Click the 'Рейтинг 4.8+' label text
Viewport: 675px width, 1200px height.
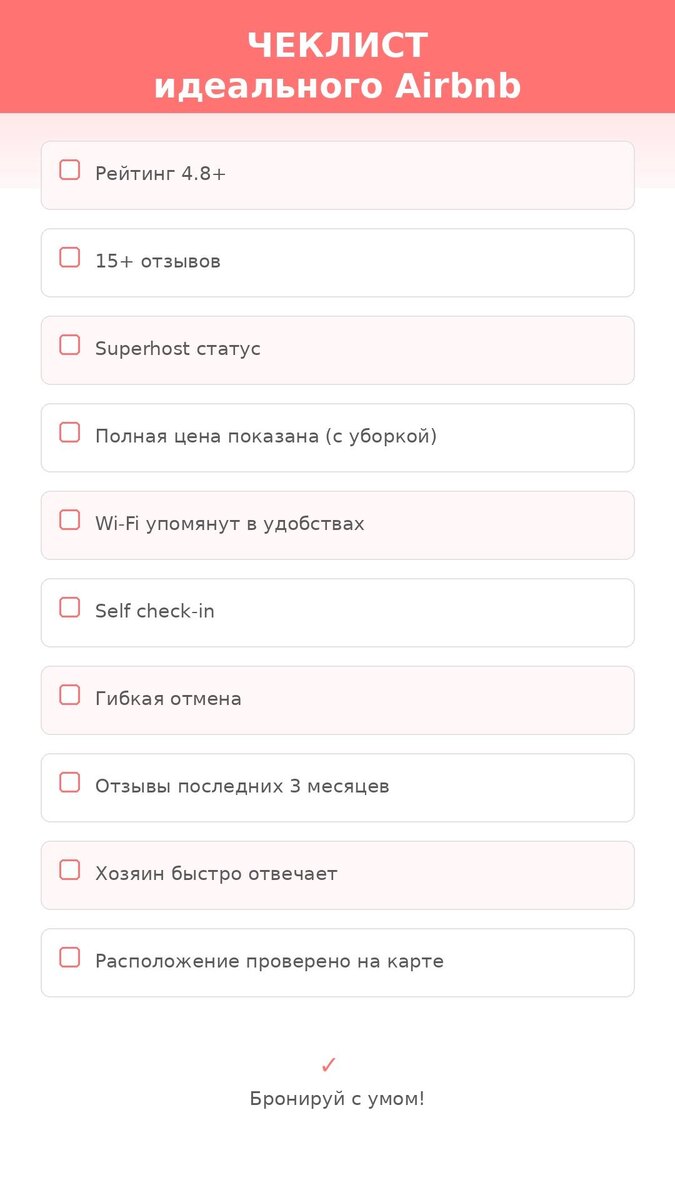(x=160, y=174)
